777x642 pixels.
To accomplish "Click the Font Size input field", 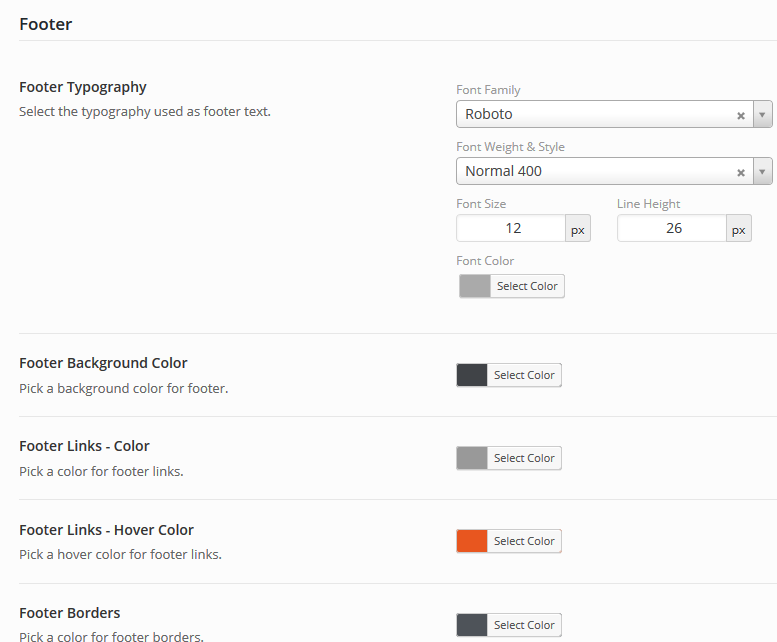I will pos(511,229).
